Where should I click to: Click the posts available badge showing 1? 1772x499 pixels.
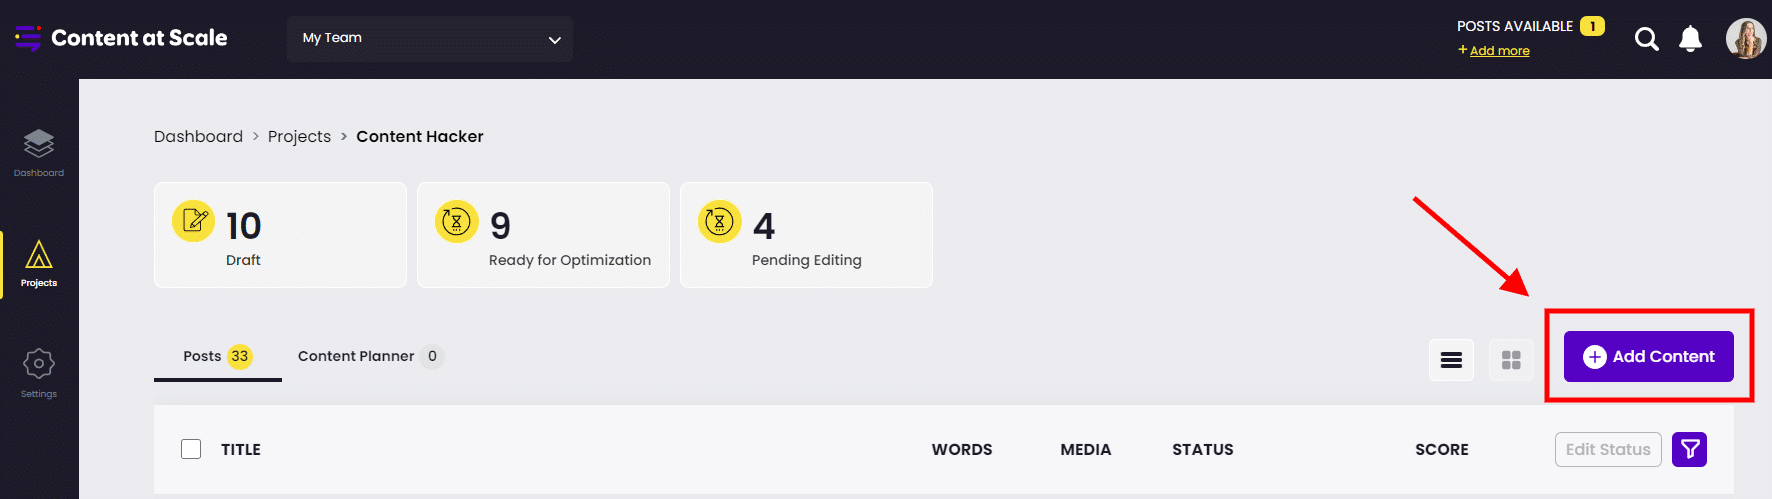click(1592, 26)
